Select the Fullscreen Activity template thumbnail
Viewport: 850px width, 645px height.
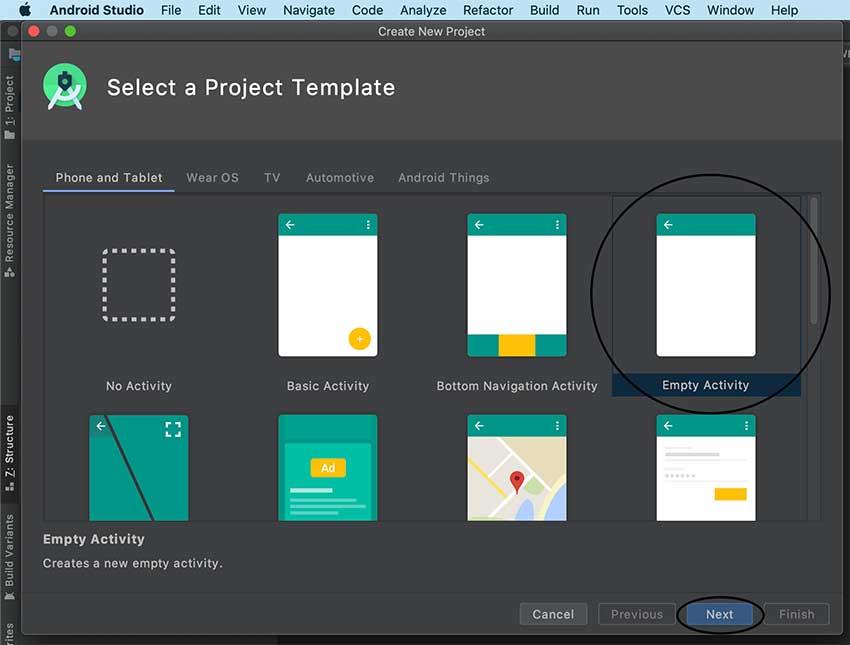pos(139,467)
